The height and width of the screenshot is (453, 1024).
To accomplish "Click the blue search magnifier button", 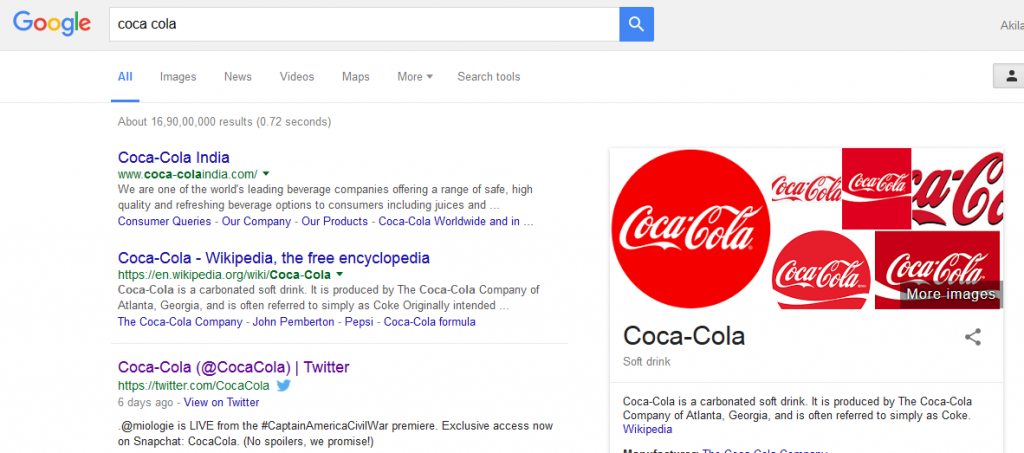I will pyautogui.click(x=636, y=24).
